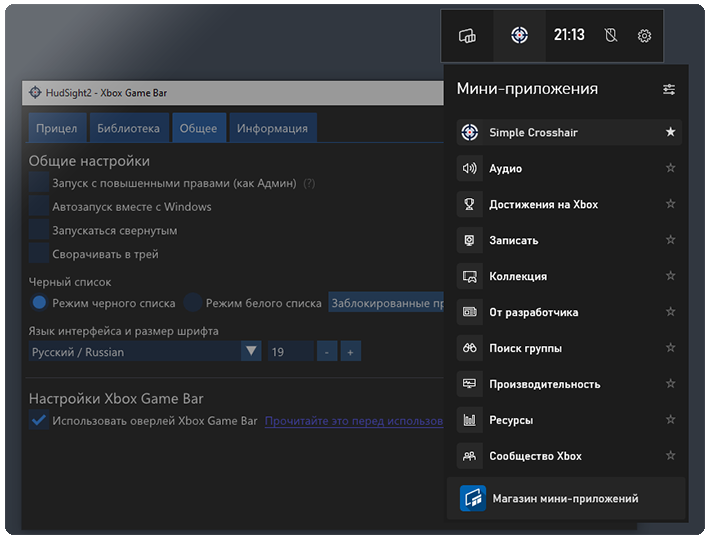Click the HudSight2 - Xbox Game Bar title bar
This screenshot has height=540, width=710.
tap(233, 93)
